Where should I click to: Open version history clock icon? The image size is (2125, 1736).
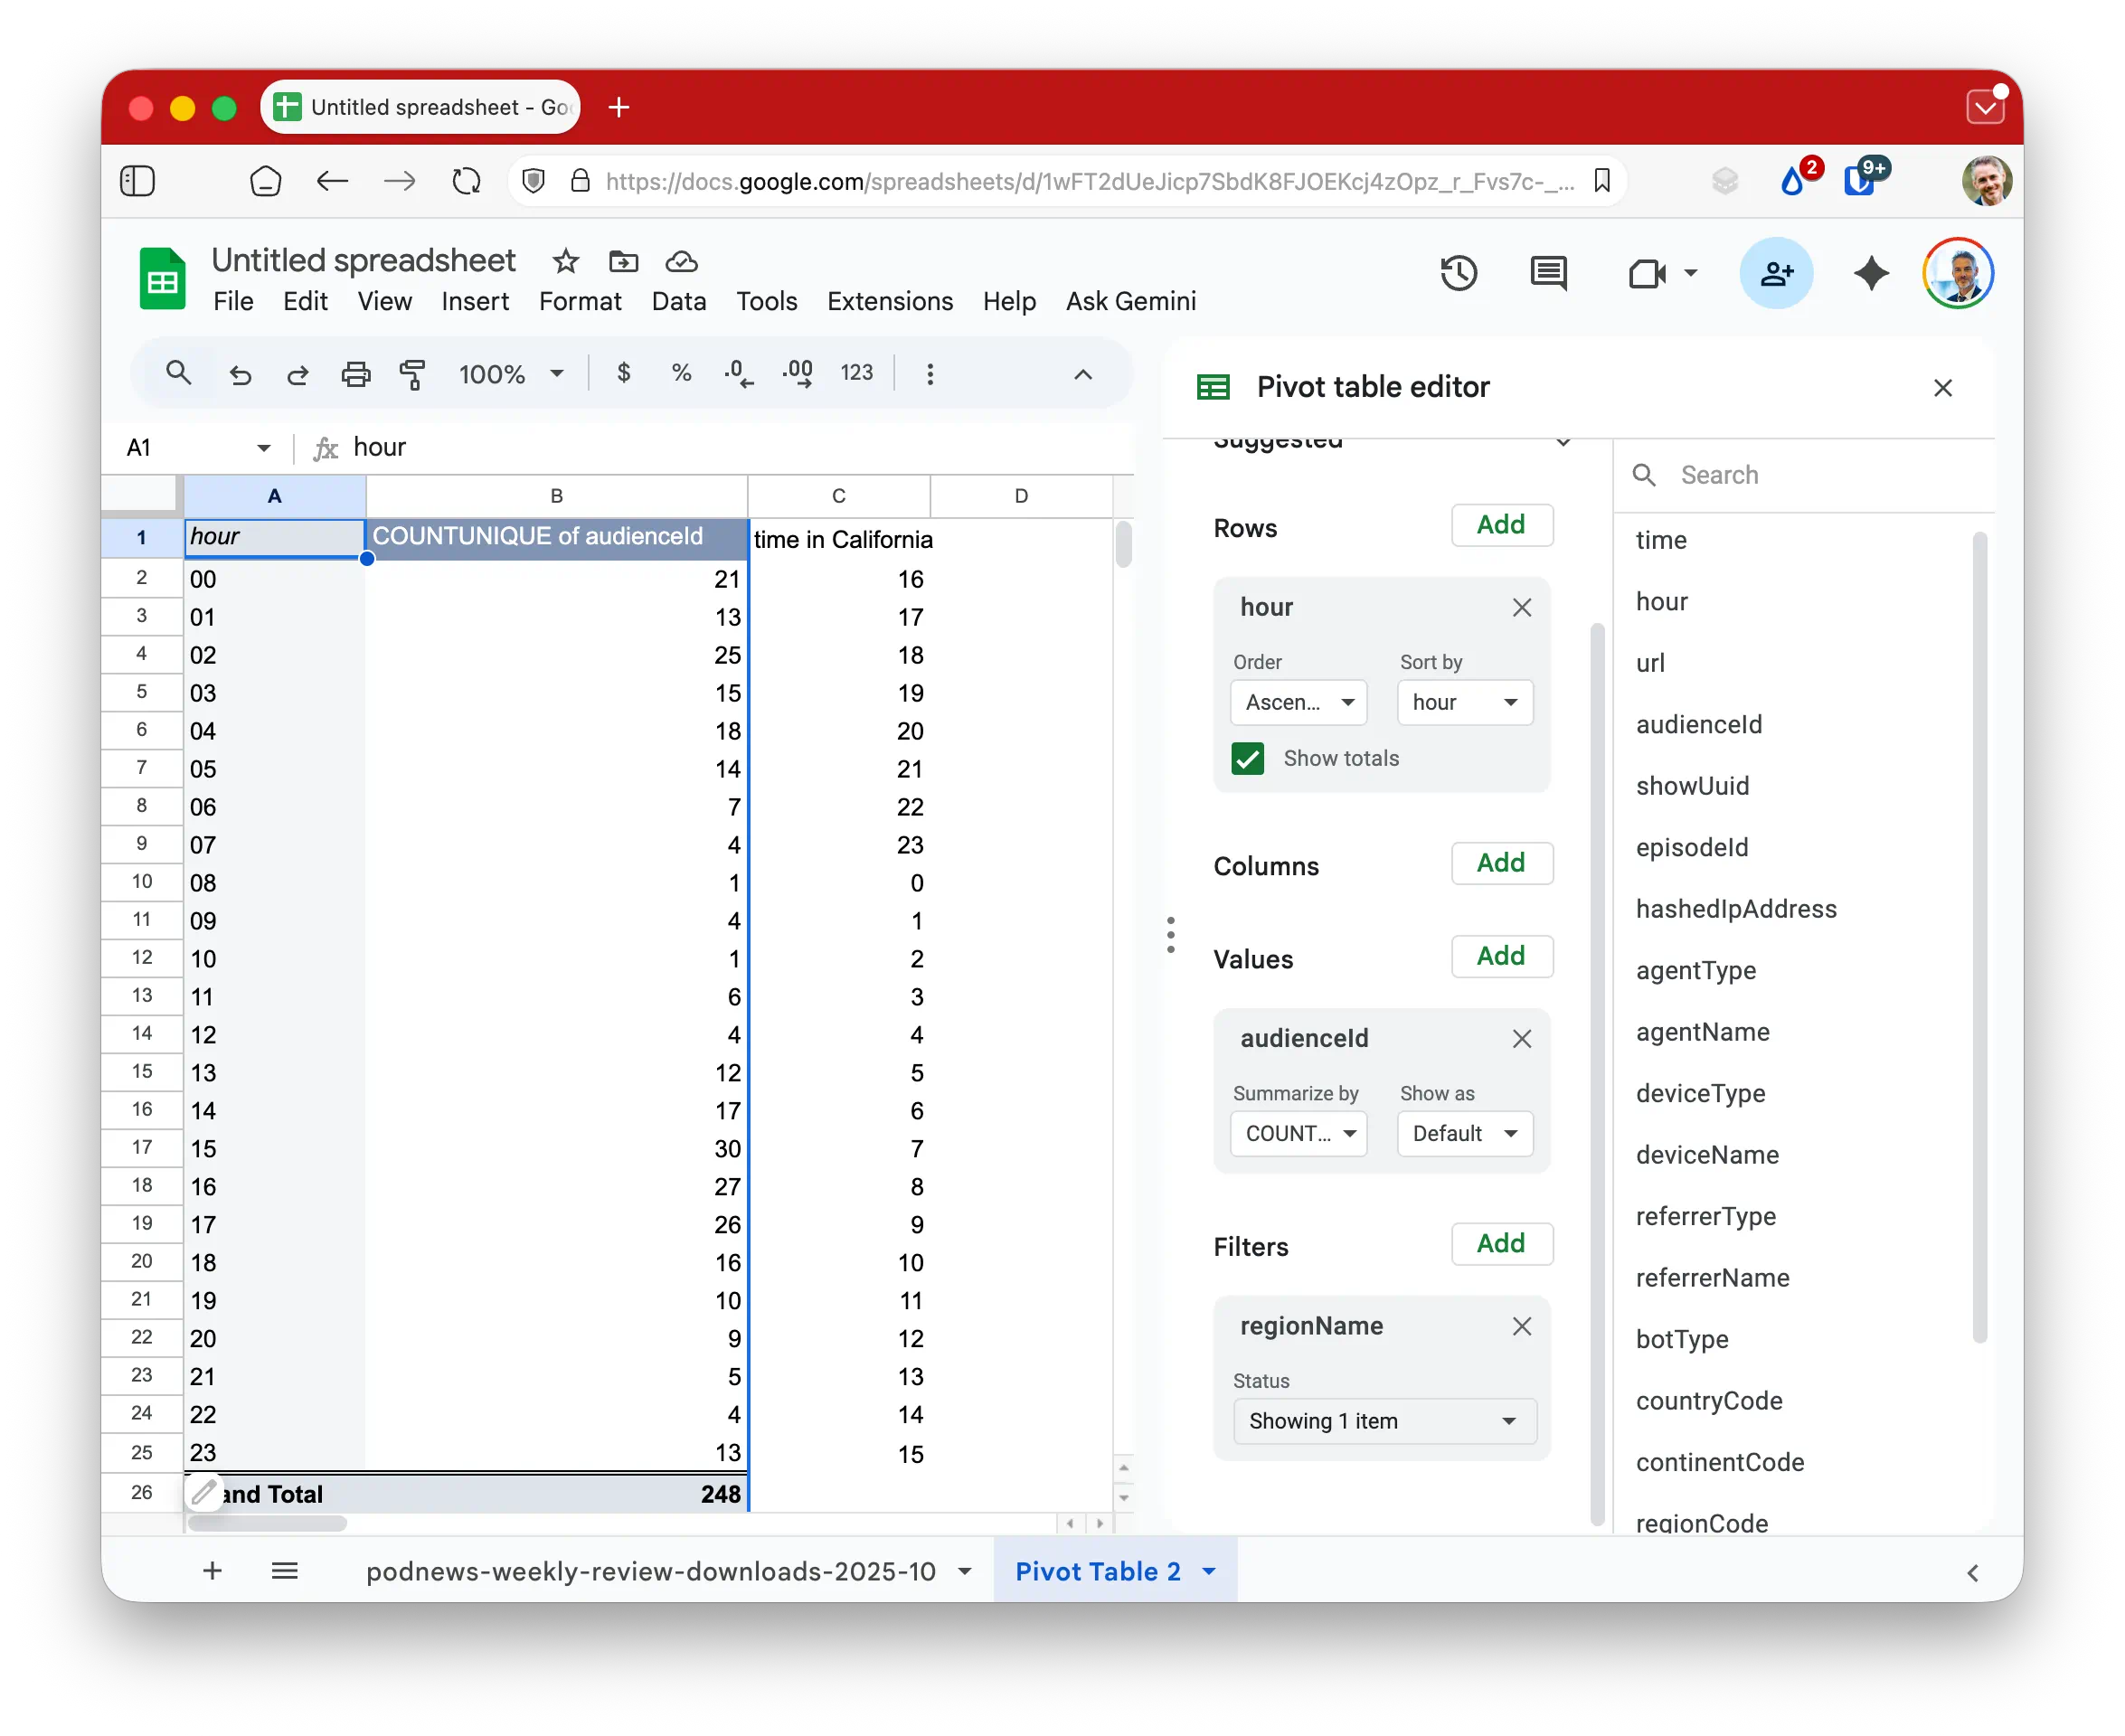(1459, 273)
